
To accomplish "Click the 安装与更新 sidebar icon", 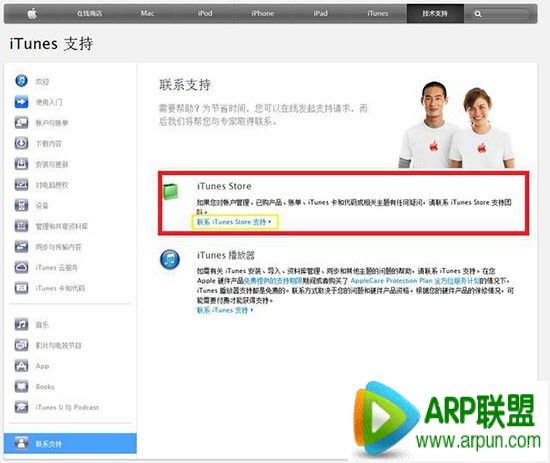I will click(21, 164).
